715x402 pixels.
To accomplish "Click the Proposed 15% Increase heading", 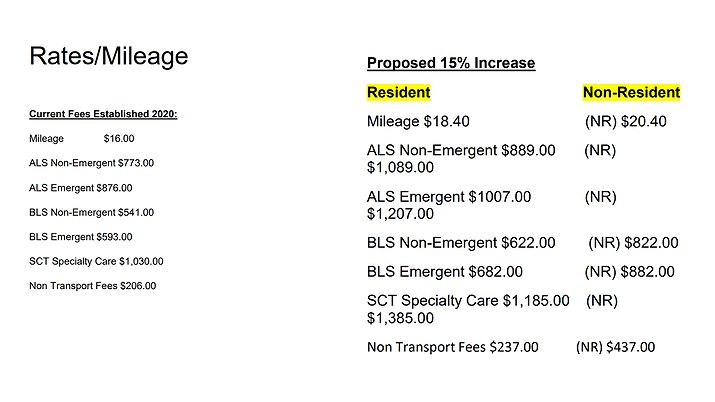I will point(451,64).
